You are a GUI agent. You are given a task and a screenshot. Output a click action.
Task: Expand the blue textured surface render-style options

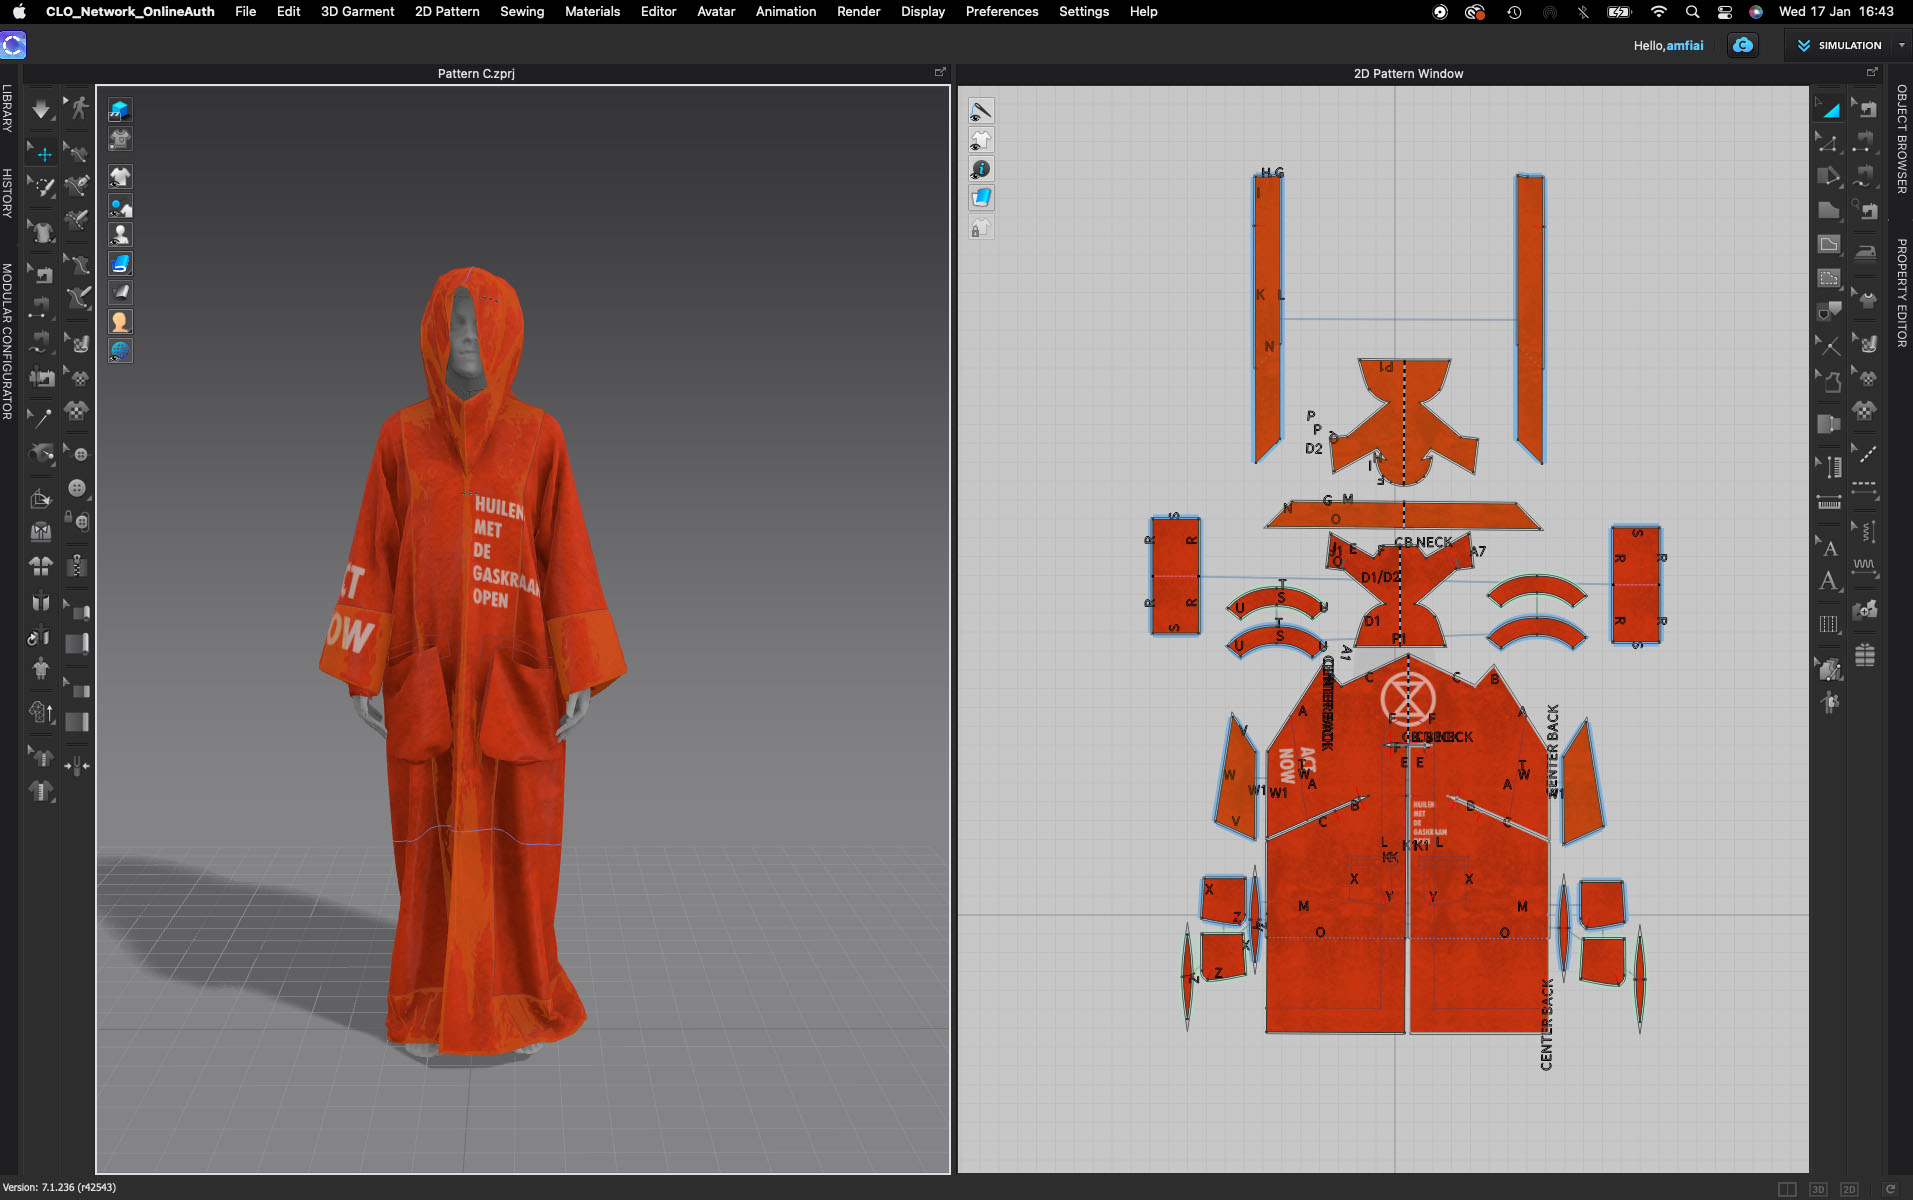click(120, 264)
